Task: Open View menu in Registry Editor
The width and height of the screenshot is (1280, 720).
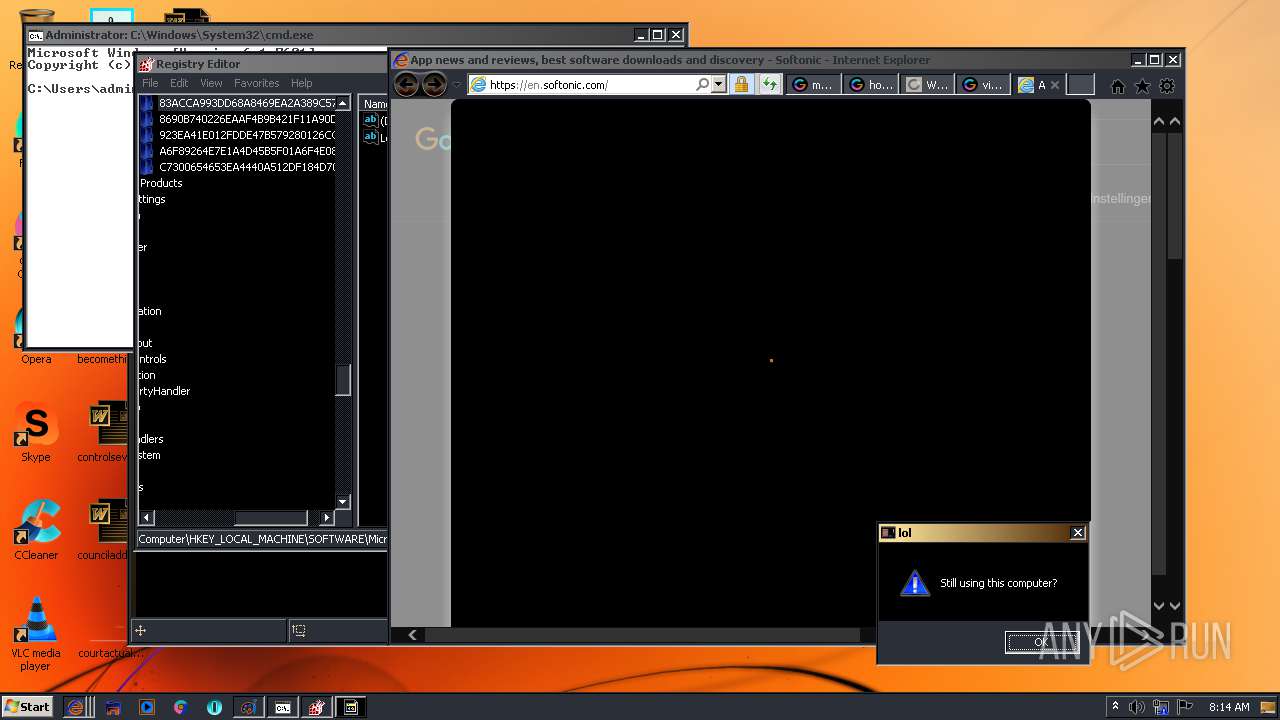Action: pyautogui.click(x=211, y=83)
